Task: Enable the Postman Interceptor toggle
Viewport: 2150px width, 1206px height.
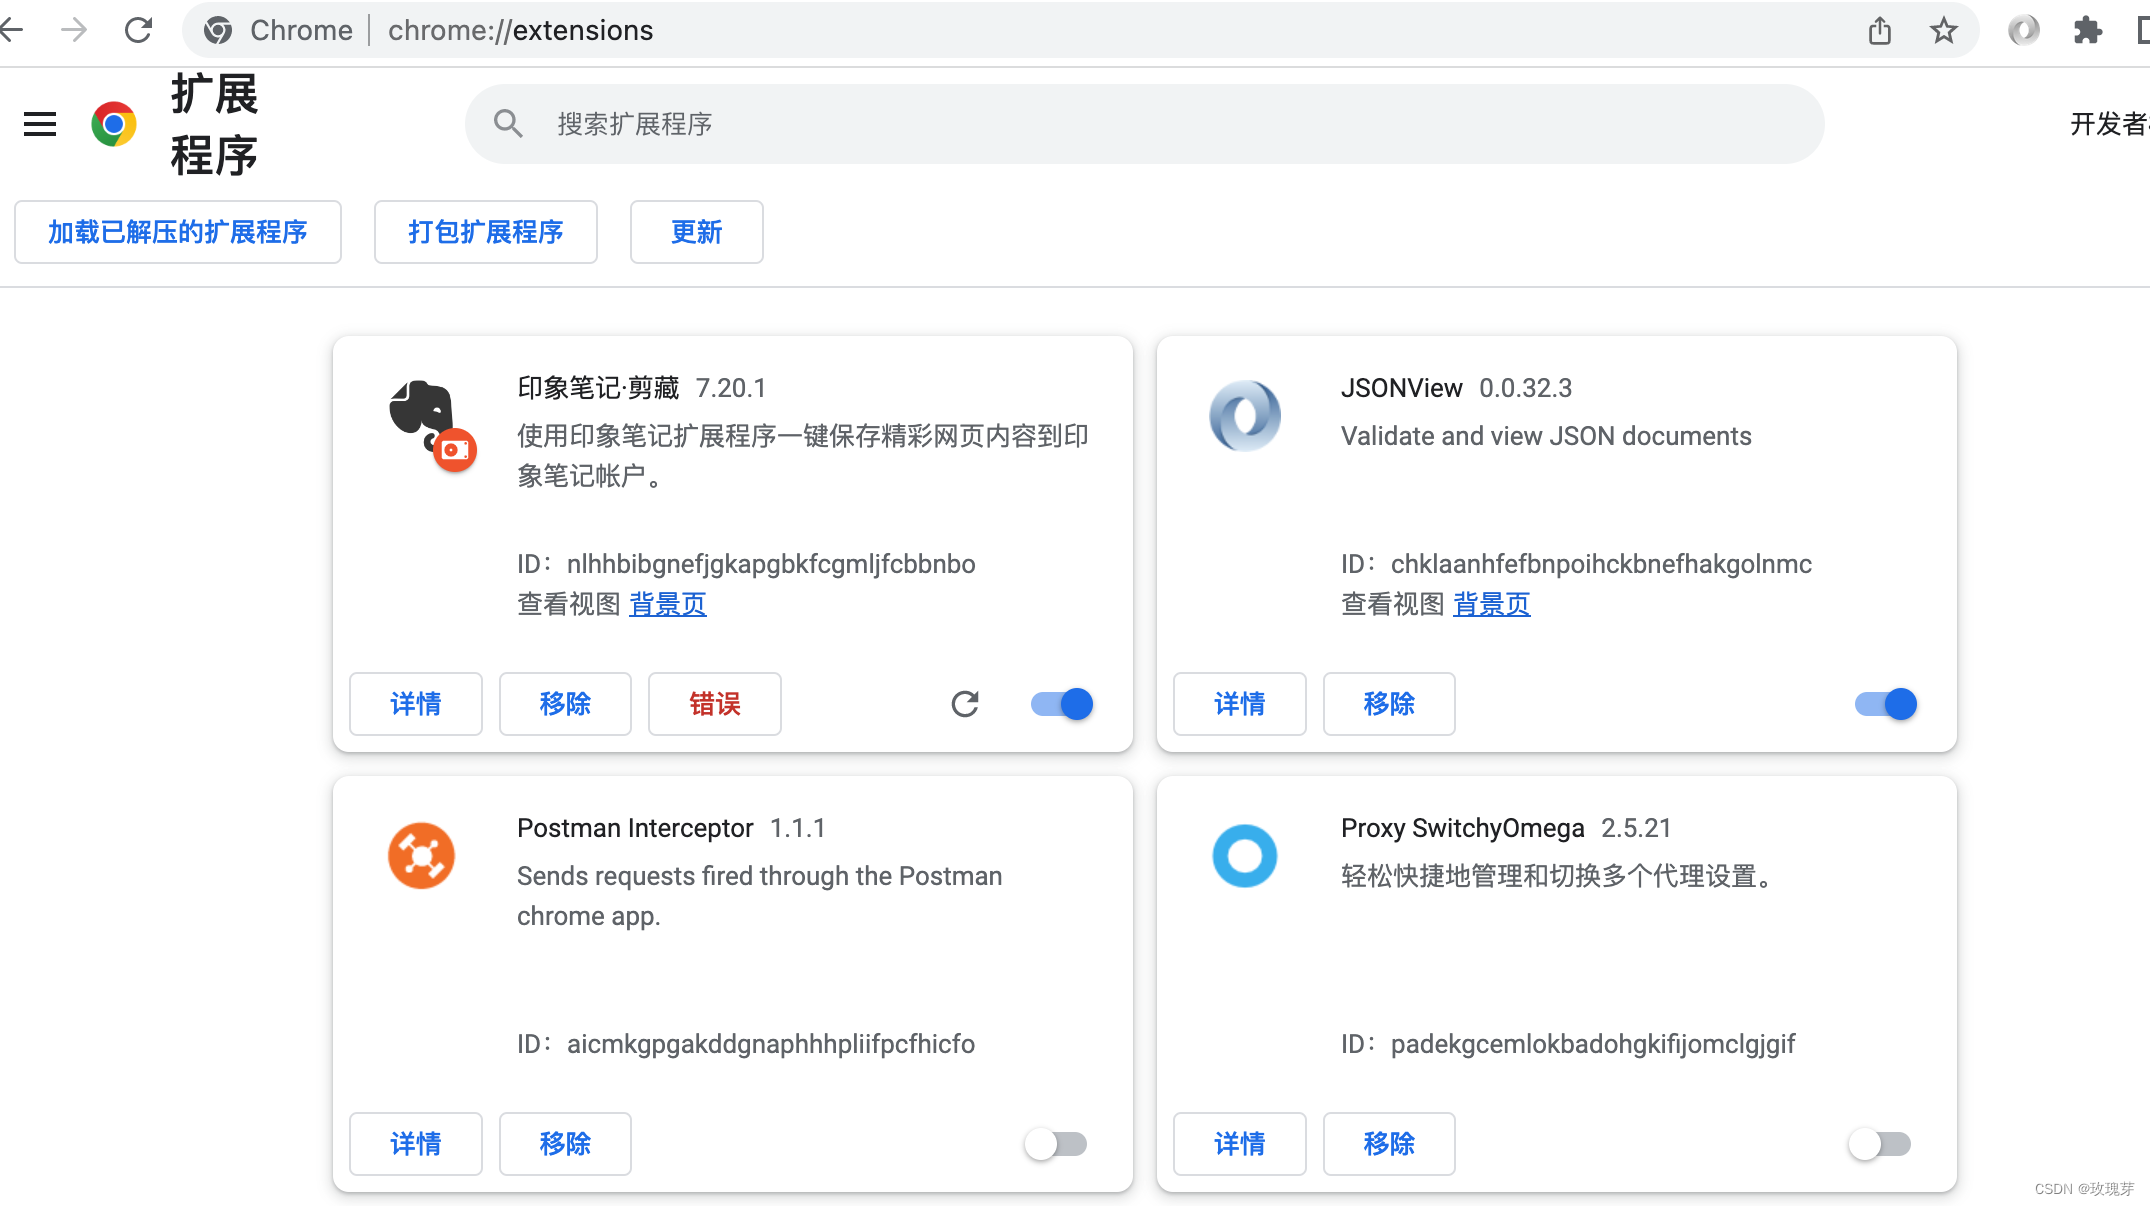Action: click(1055, 1144)
